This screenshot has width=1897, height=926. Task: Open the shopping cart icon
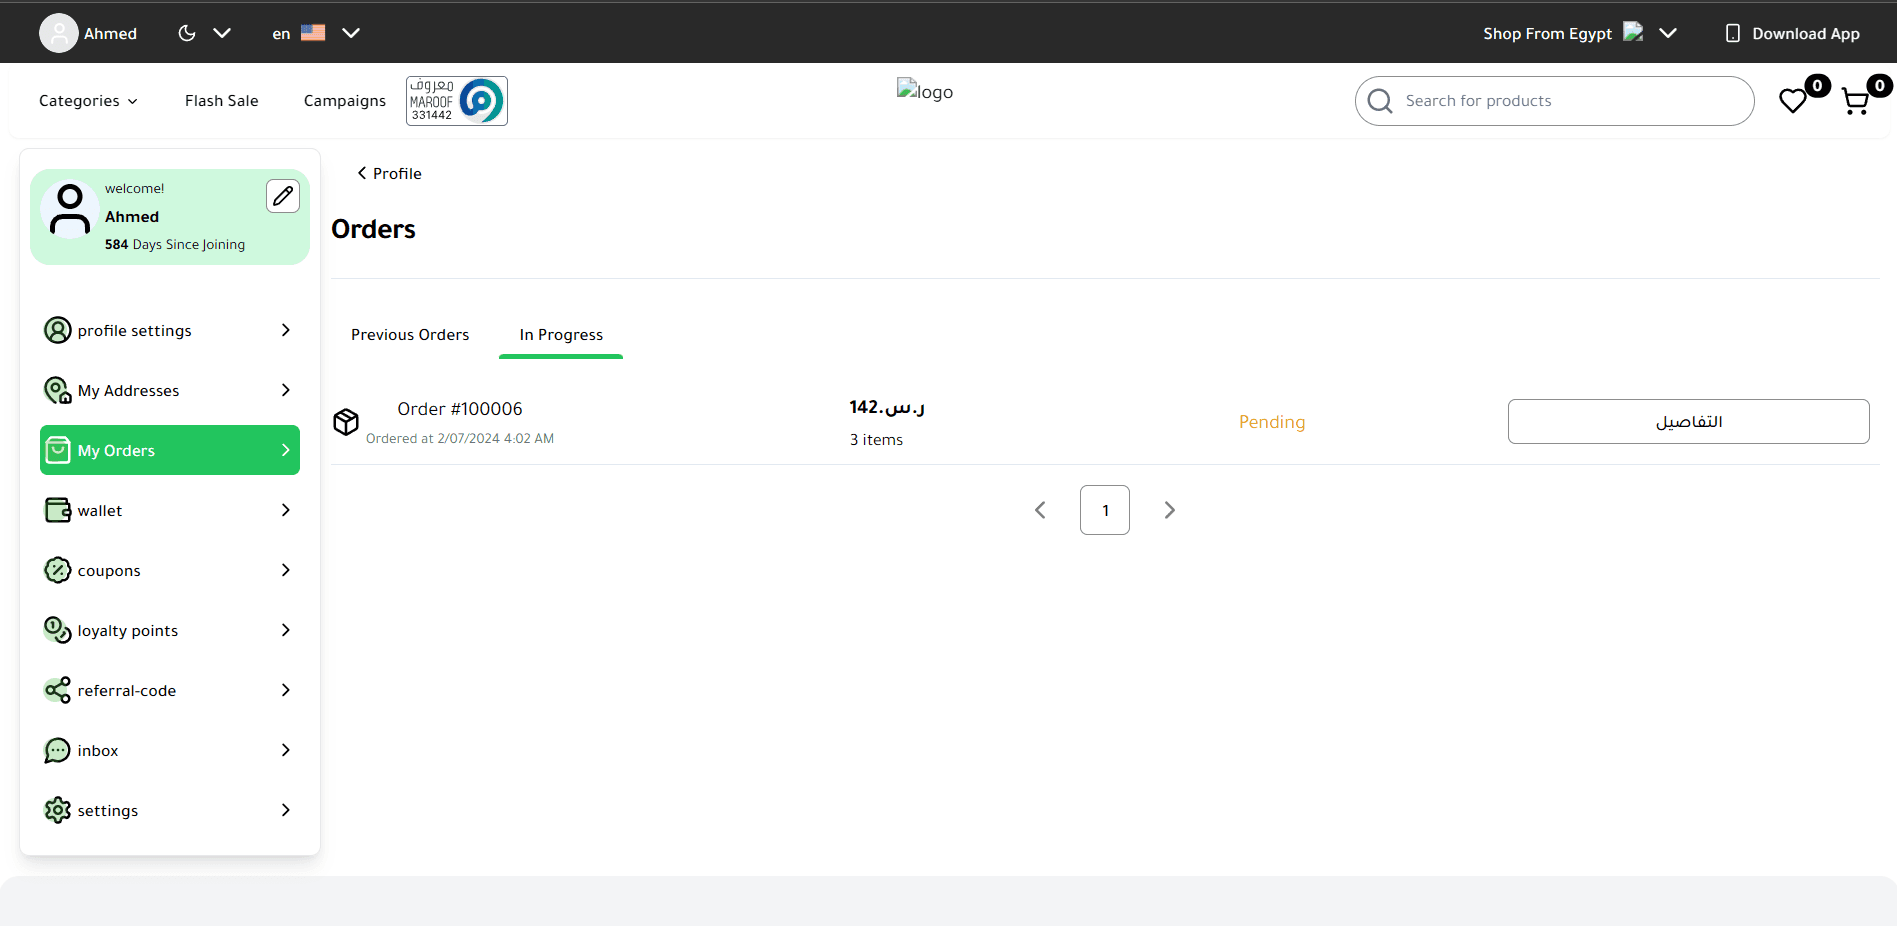click(x=1855, y=102)
